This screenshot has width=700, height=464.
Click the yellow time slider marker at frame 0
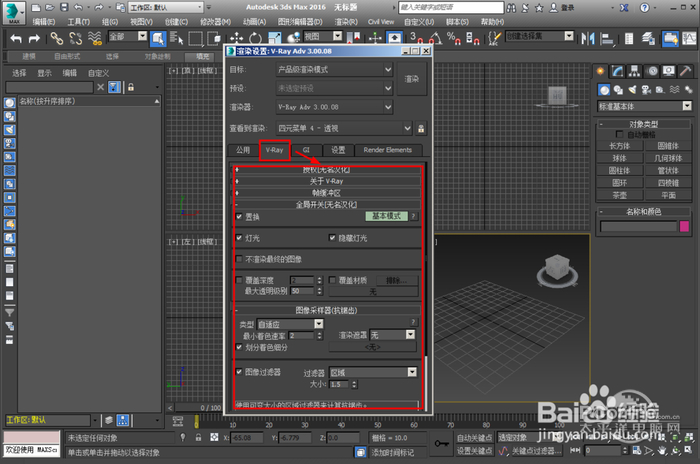pos(196,422)
